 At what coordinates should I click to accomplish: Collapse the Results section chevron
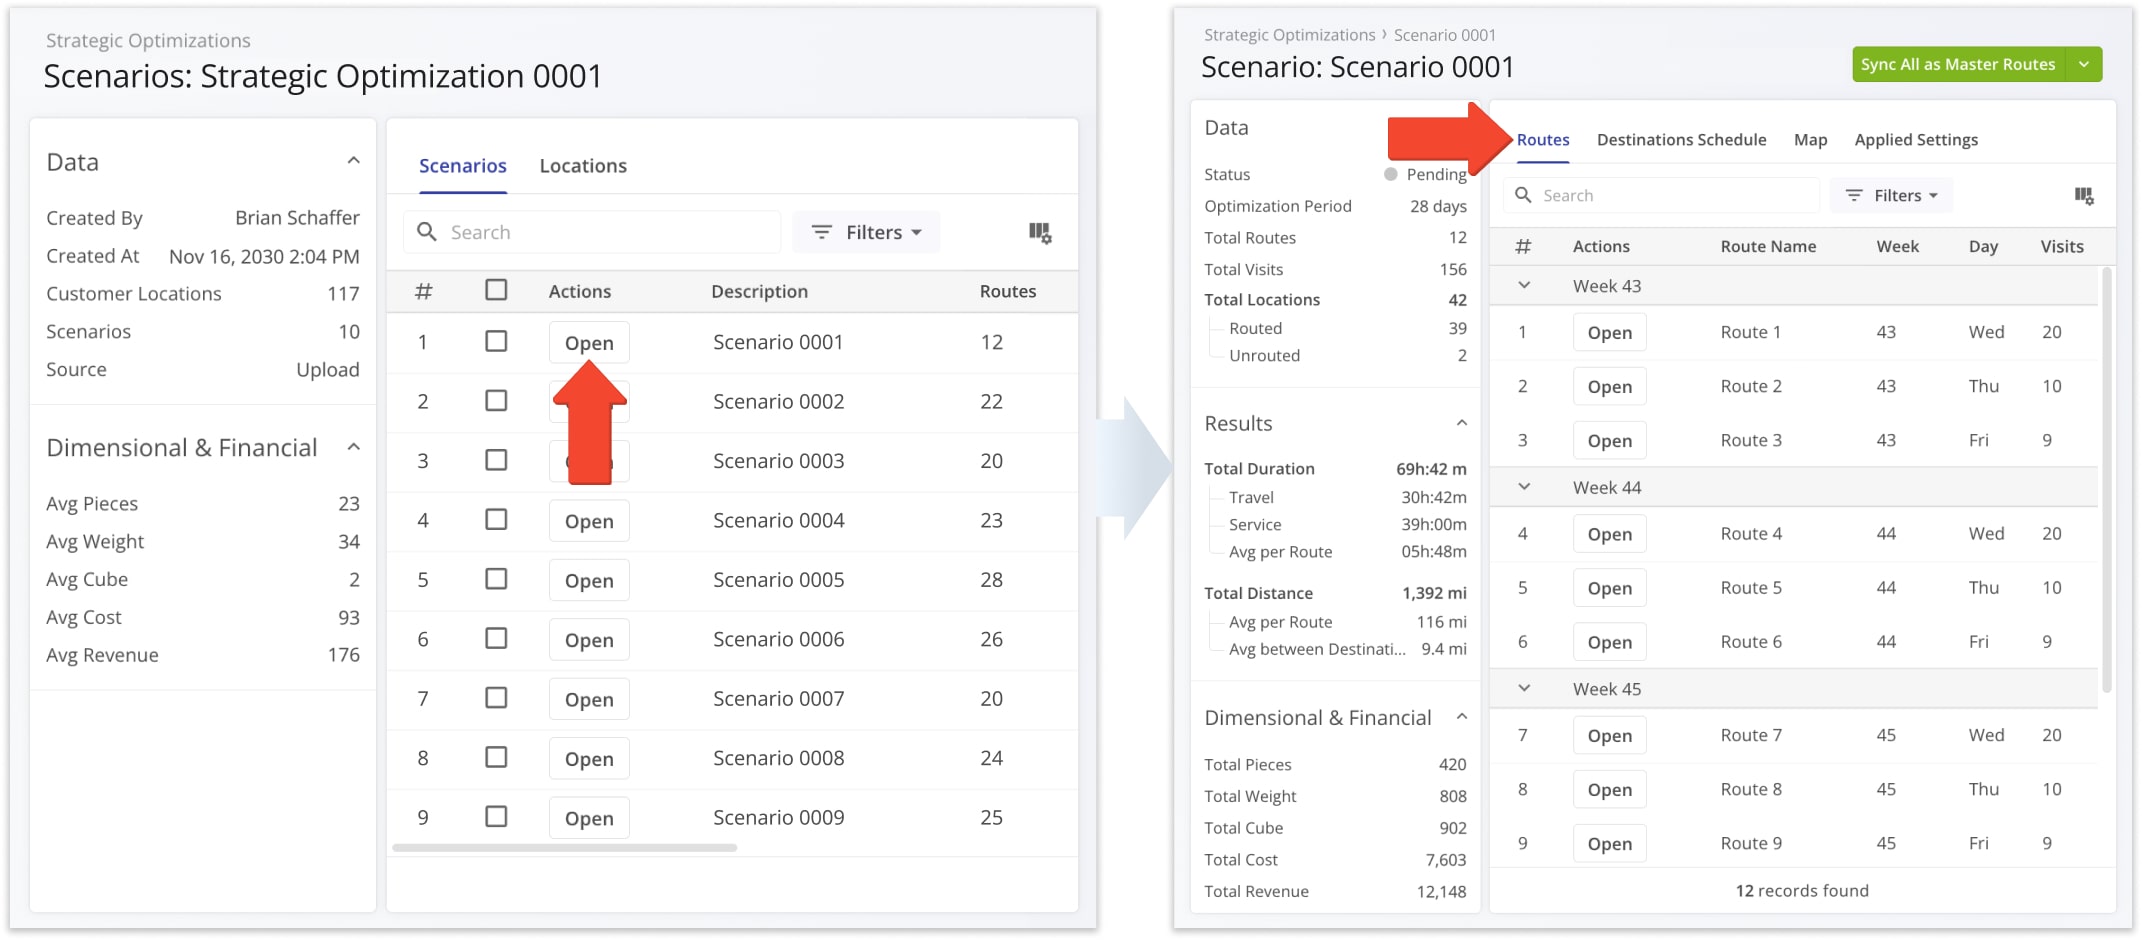click(x=1461, y=423)
